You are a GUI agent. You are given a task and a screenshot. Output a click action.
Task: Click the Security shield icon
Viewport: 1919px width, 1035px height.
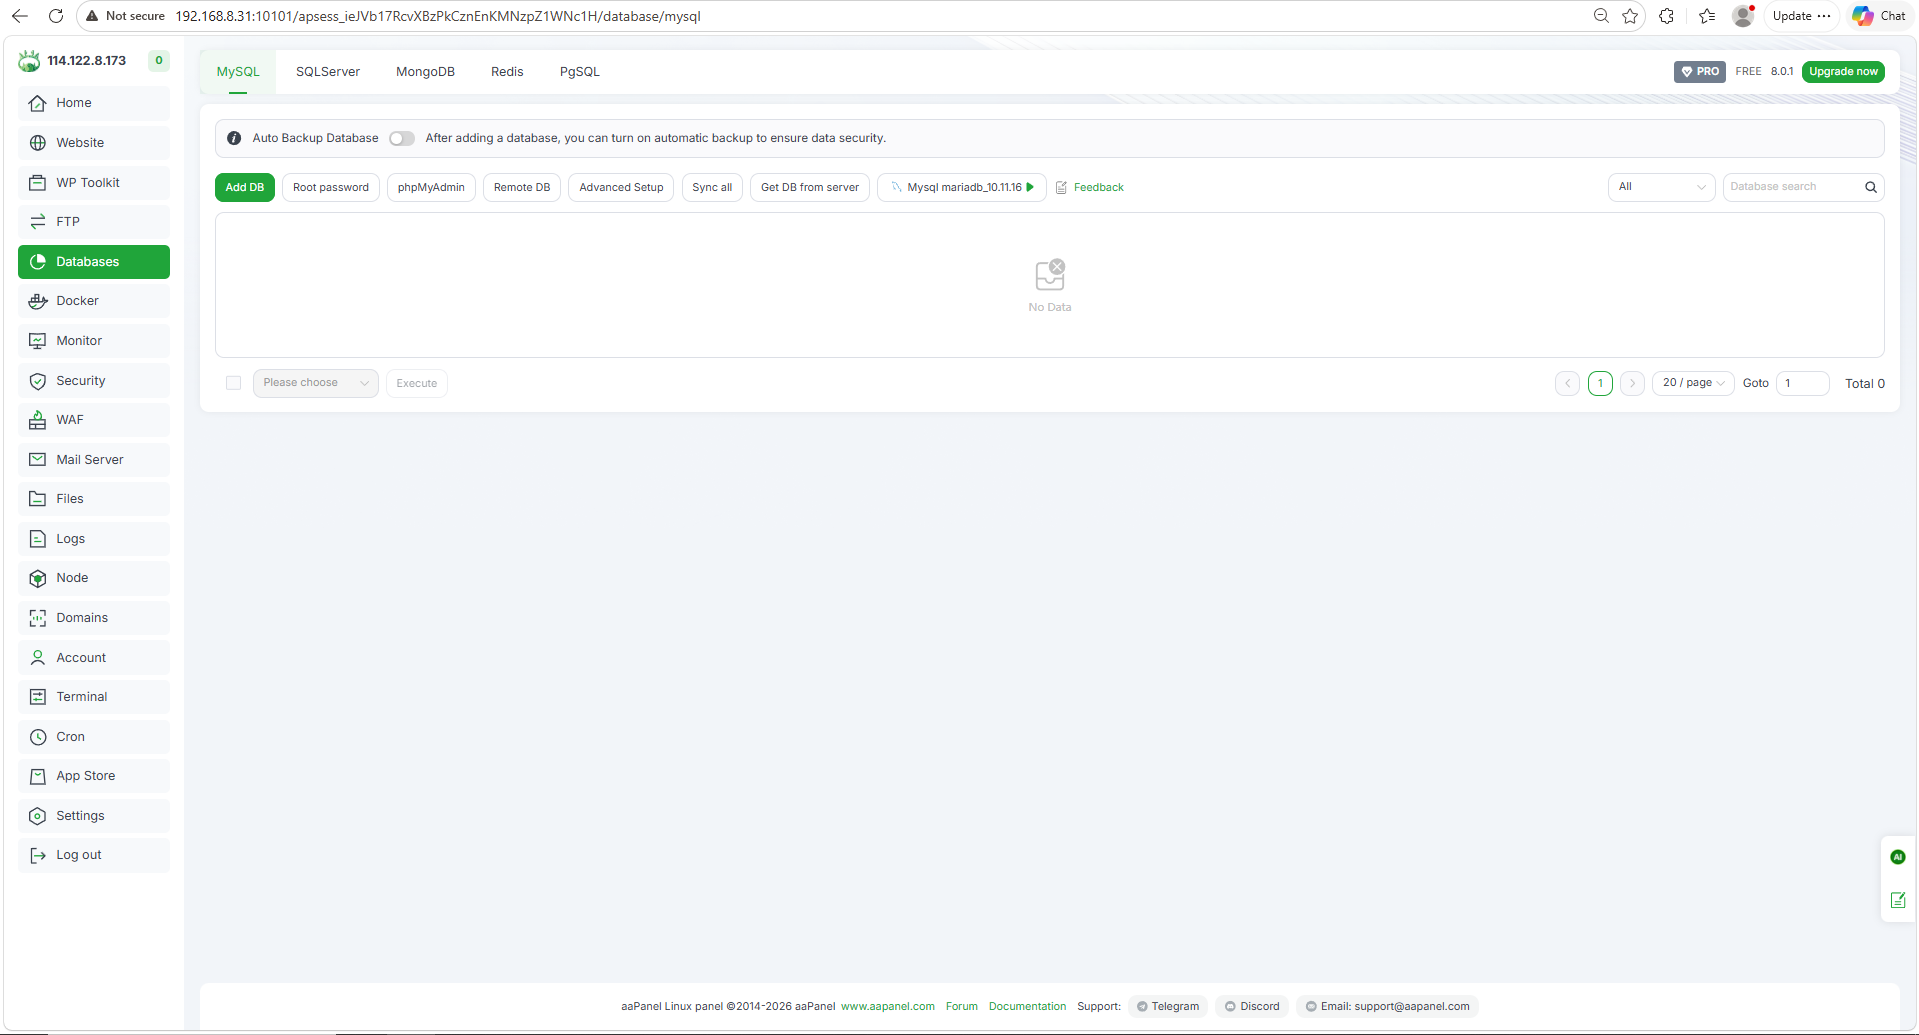click(x=38, y=381)
